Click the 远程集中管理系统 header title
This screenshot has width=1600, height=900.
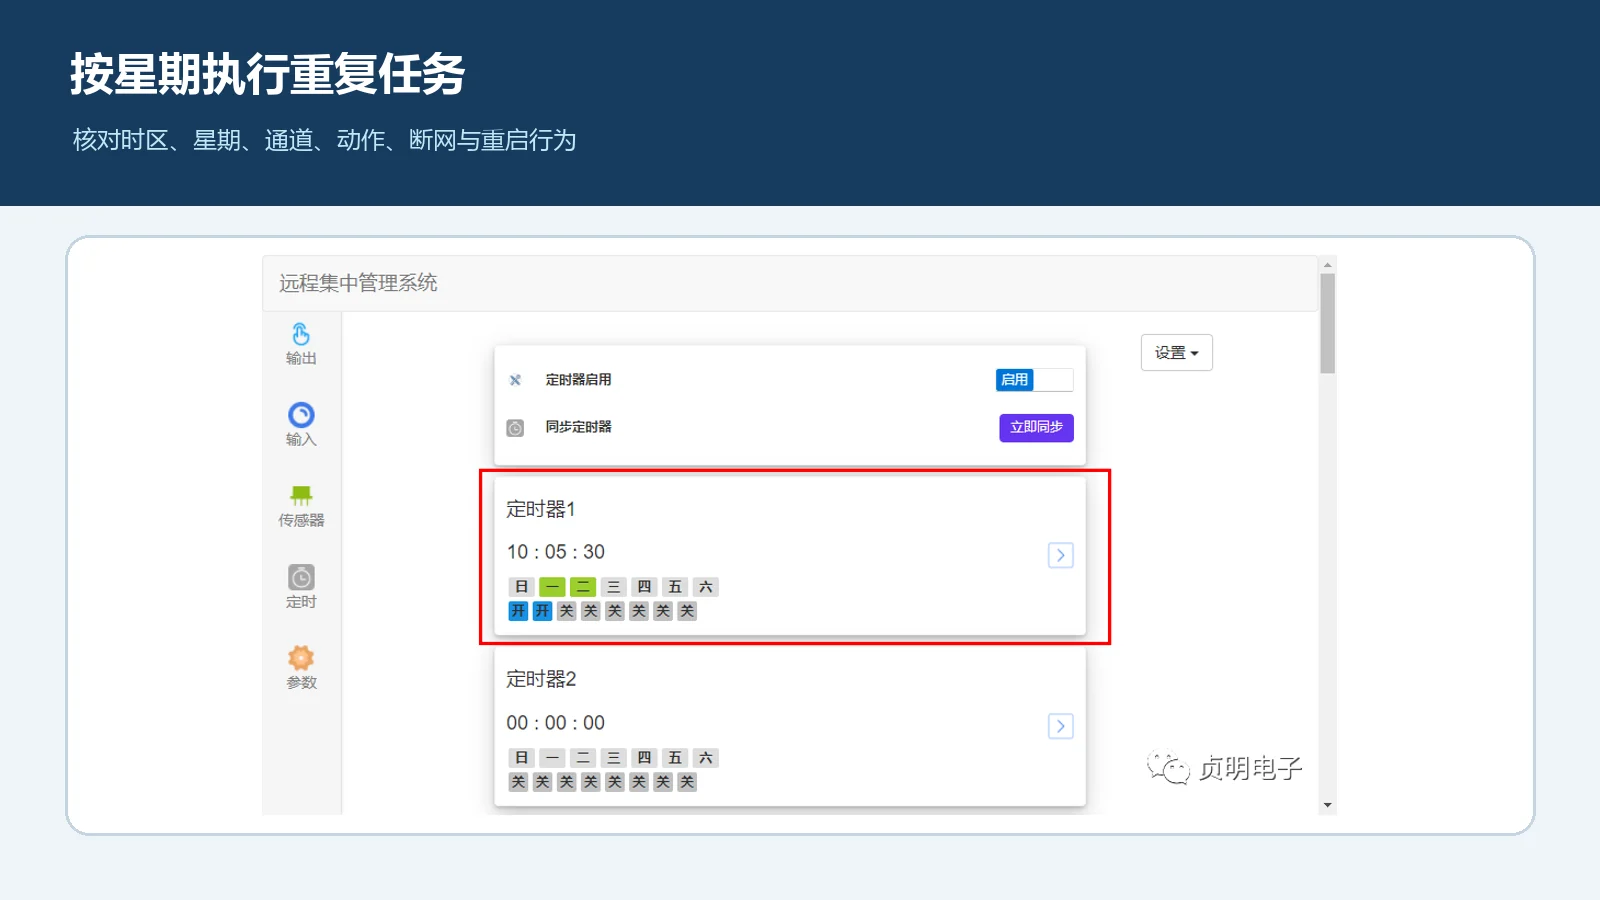click(x=358, y=283)
